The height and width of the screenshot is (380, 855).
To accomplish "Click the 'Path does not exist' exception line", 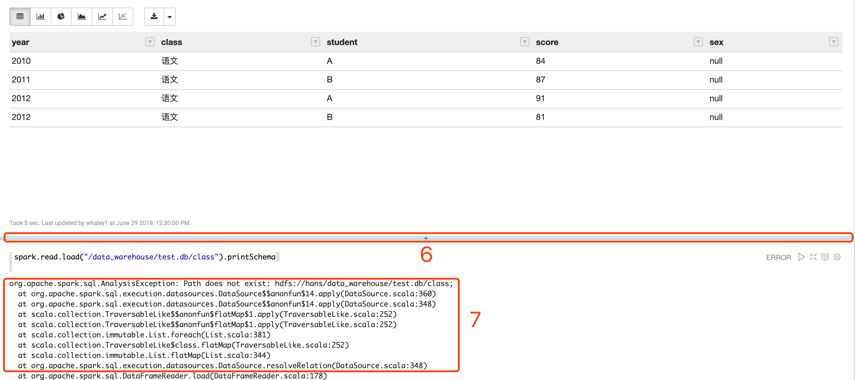I will pyautogui.click(x=231, y=284).
